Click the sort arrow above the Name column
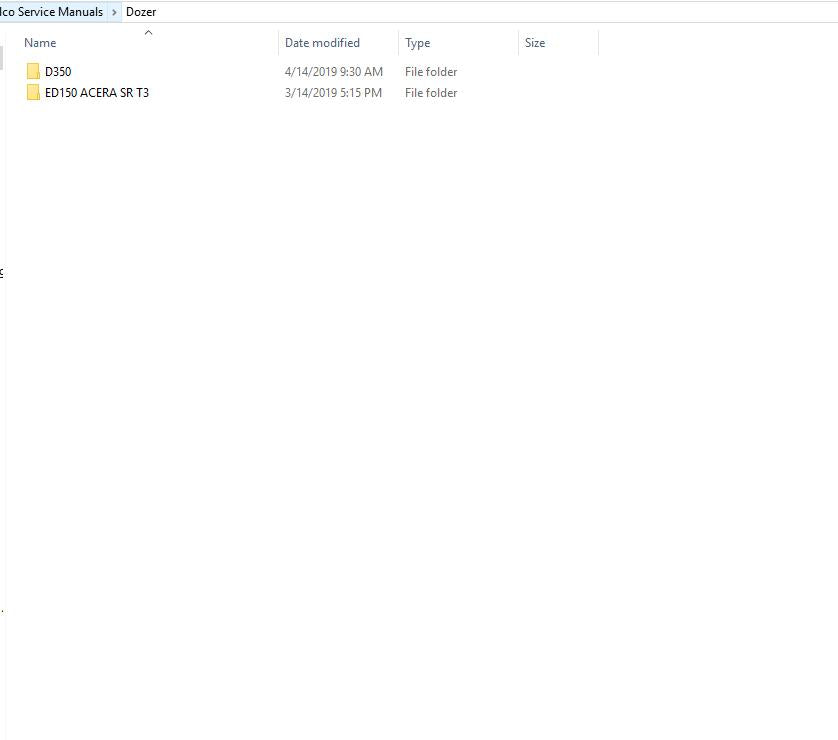 [148, 33]
